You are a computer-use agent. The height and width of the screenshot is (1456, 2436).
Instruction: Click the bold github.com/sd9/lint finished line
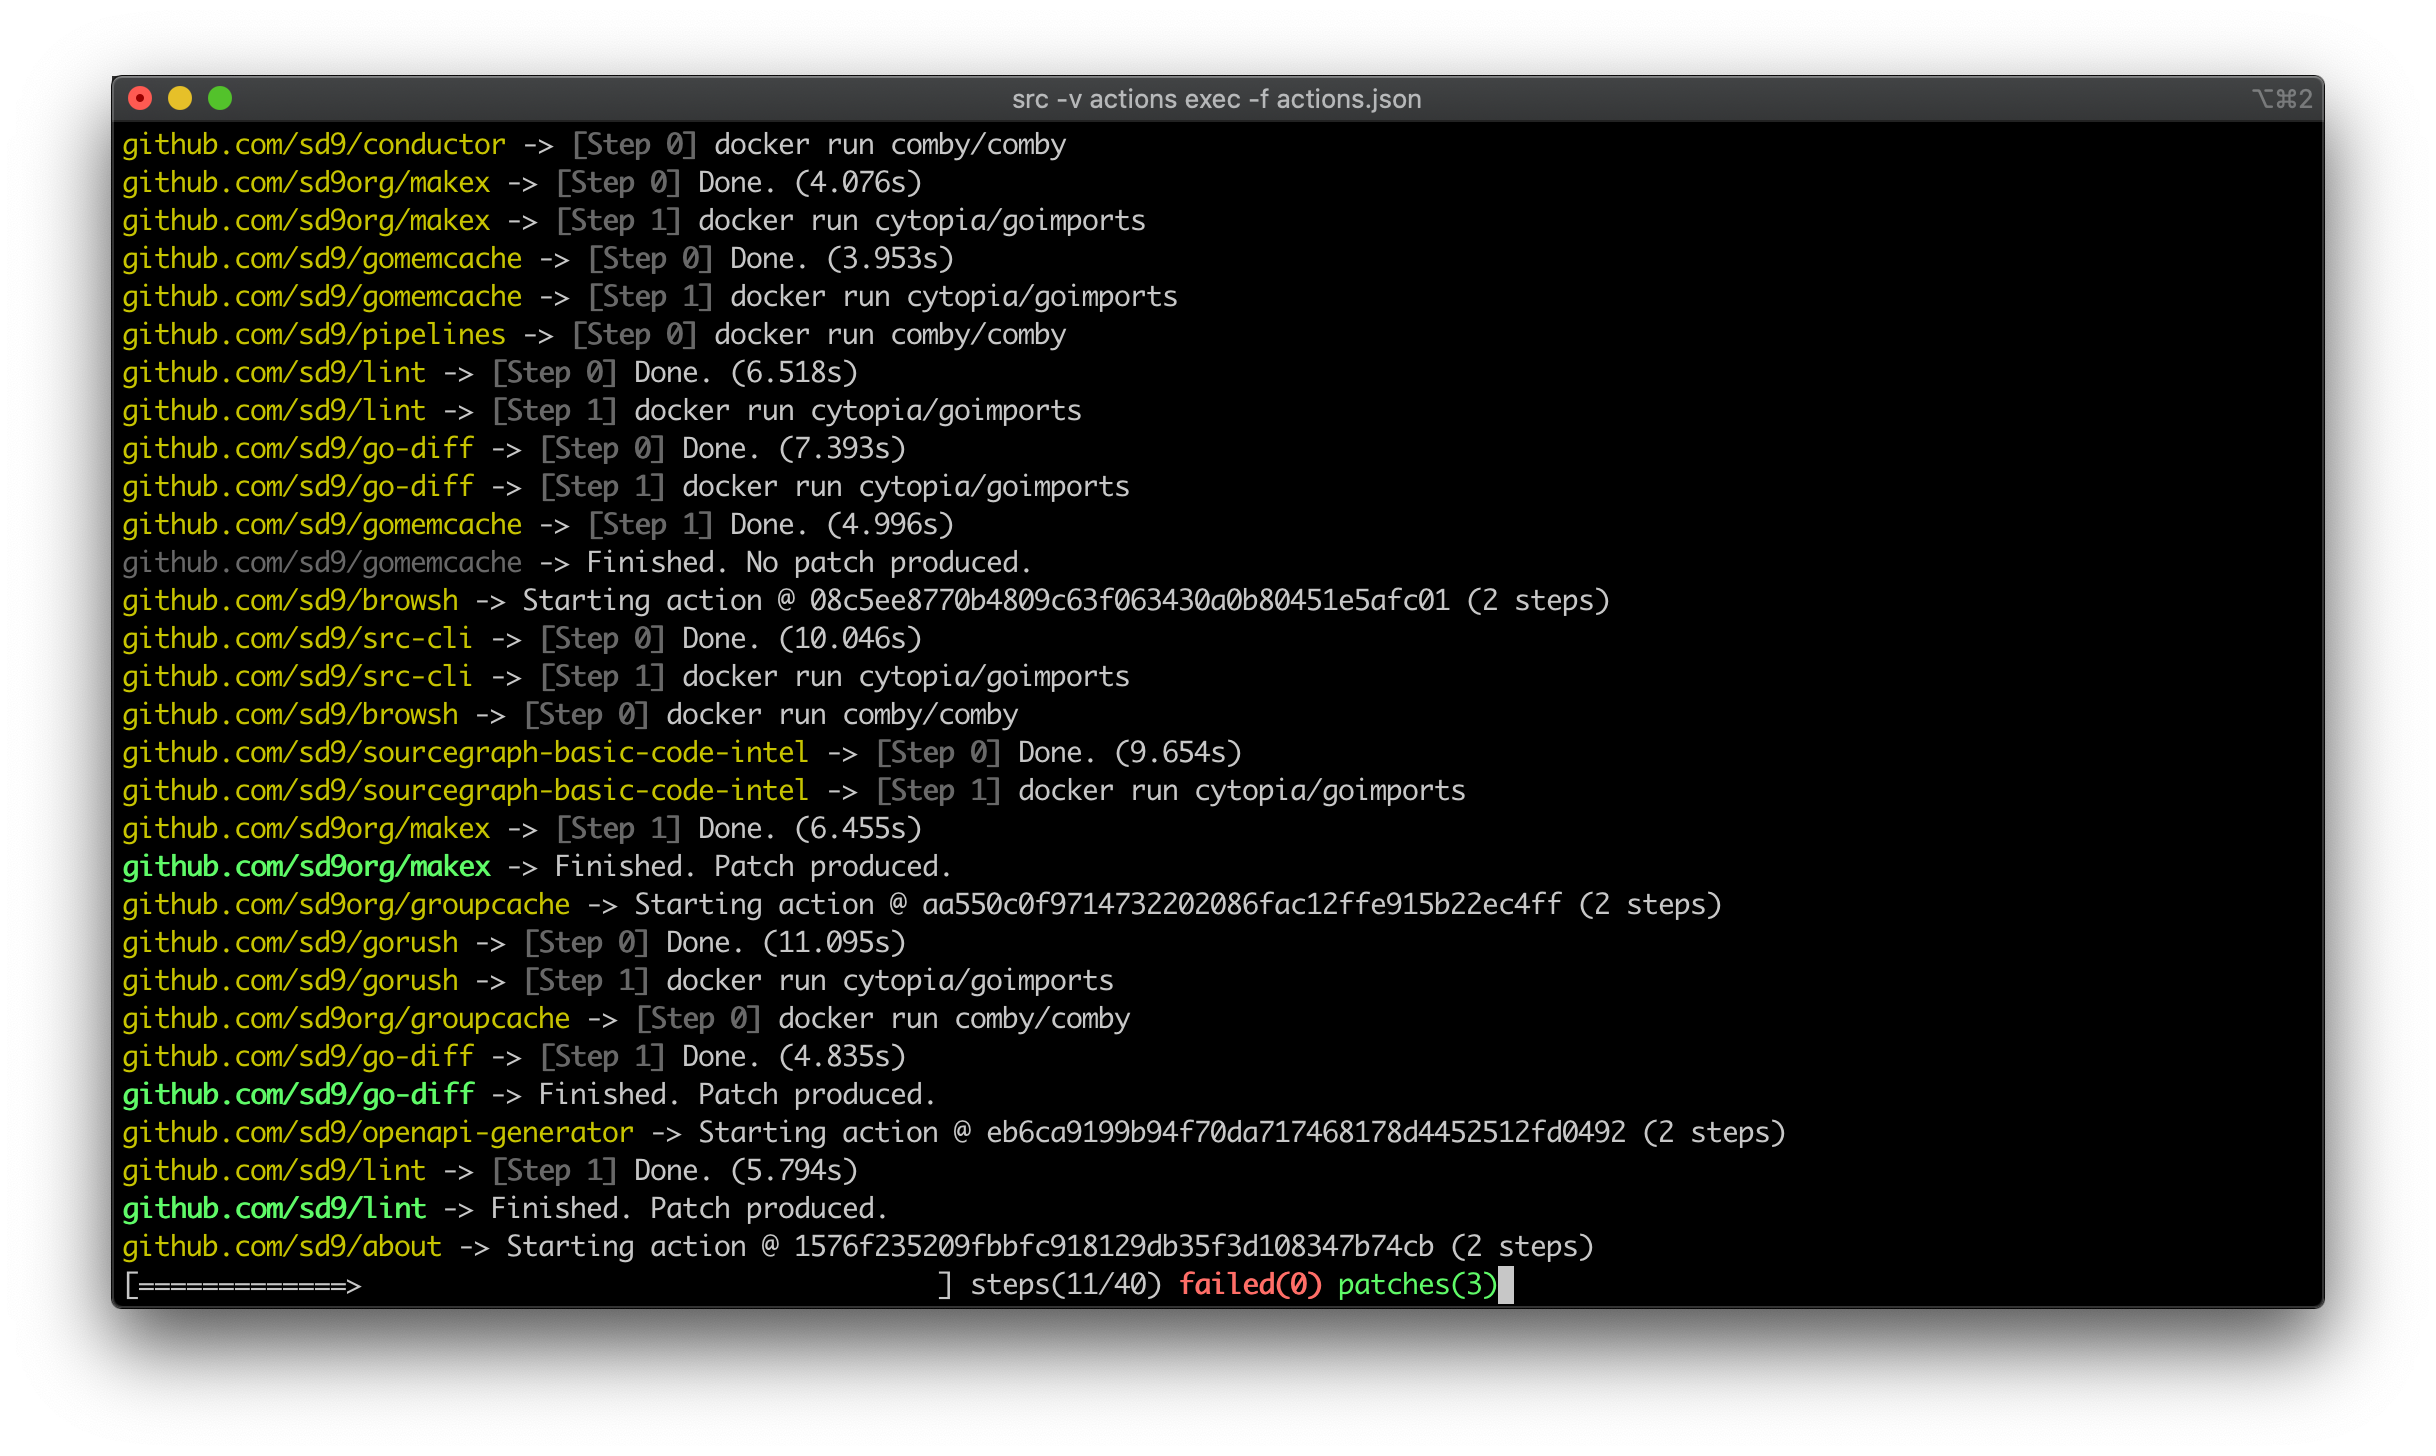(x=274, y=1209)
